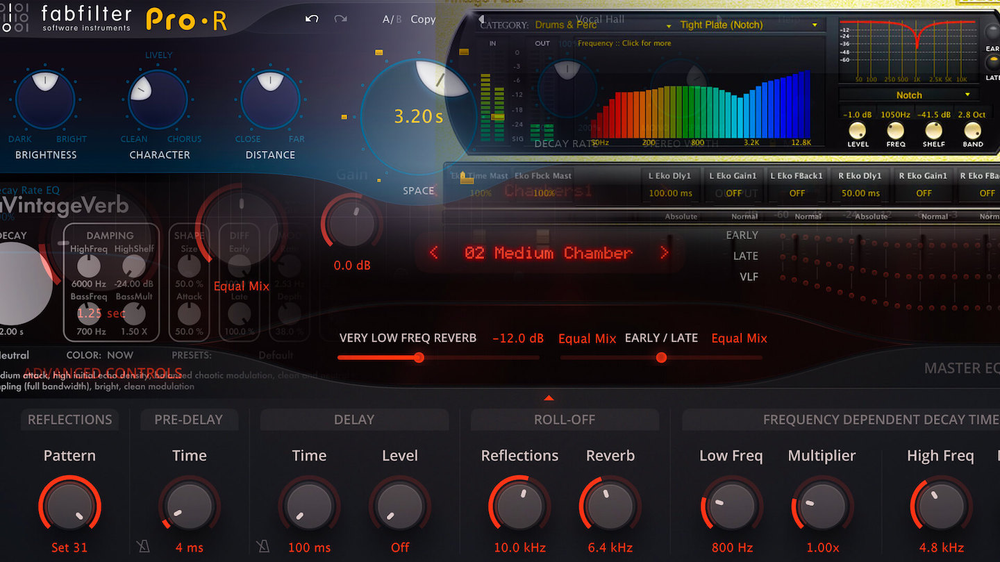Click the LEVEL knob under Notch
The image size is (1000, 562).
click(857, 131)
